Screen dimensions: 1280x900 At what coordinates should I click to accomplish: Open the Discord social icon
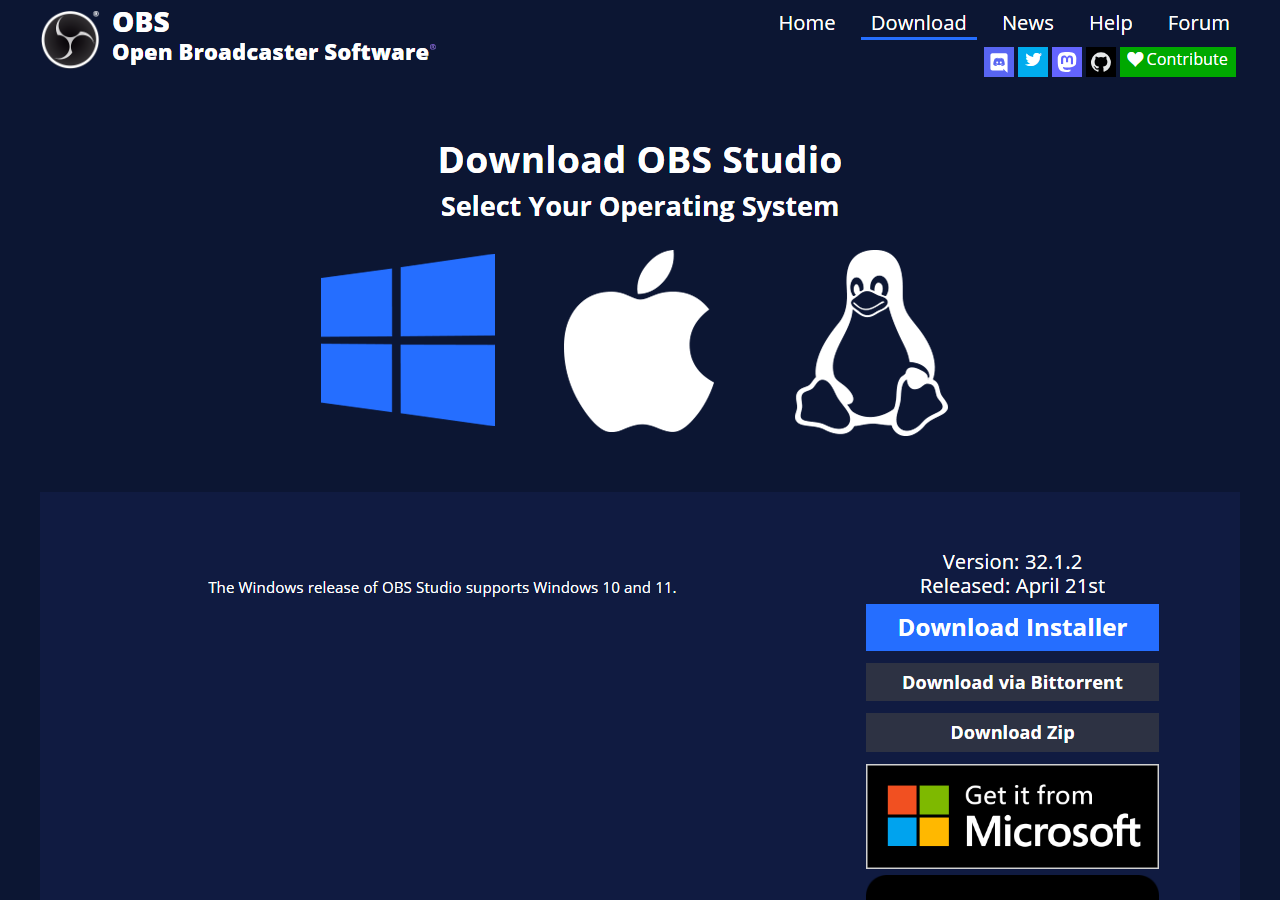click(x=999, y=62)
